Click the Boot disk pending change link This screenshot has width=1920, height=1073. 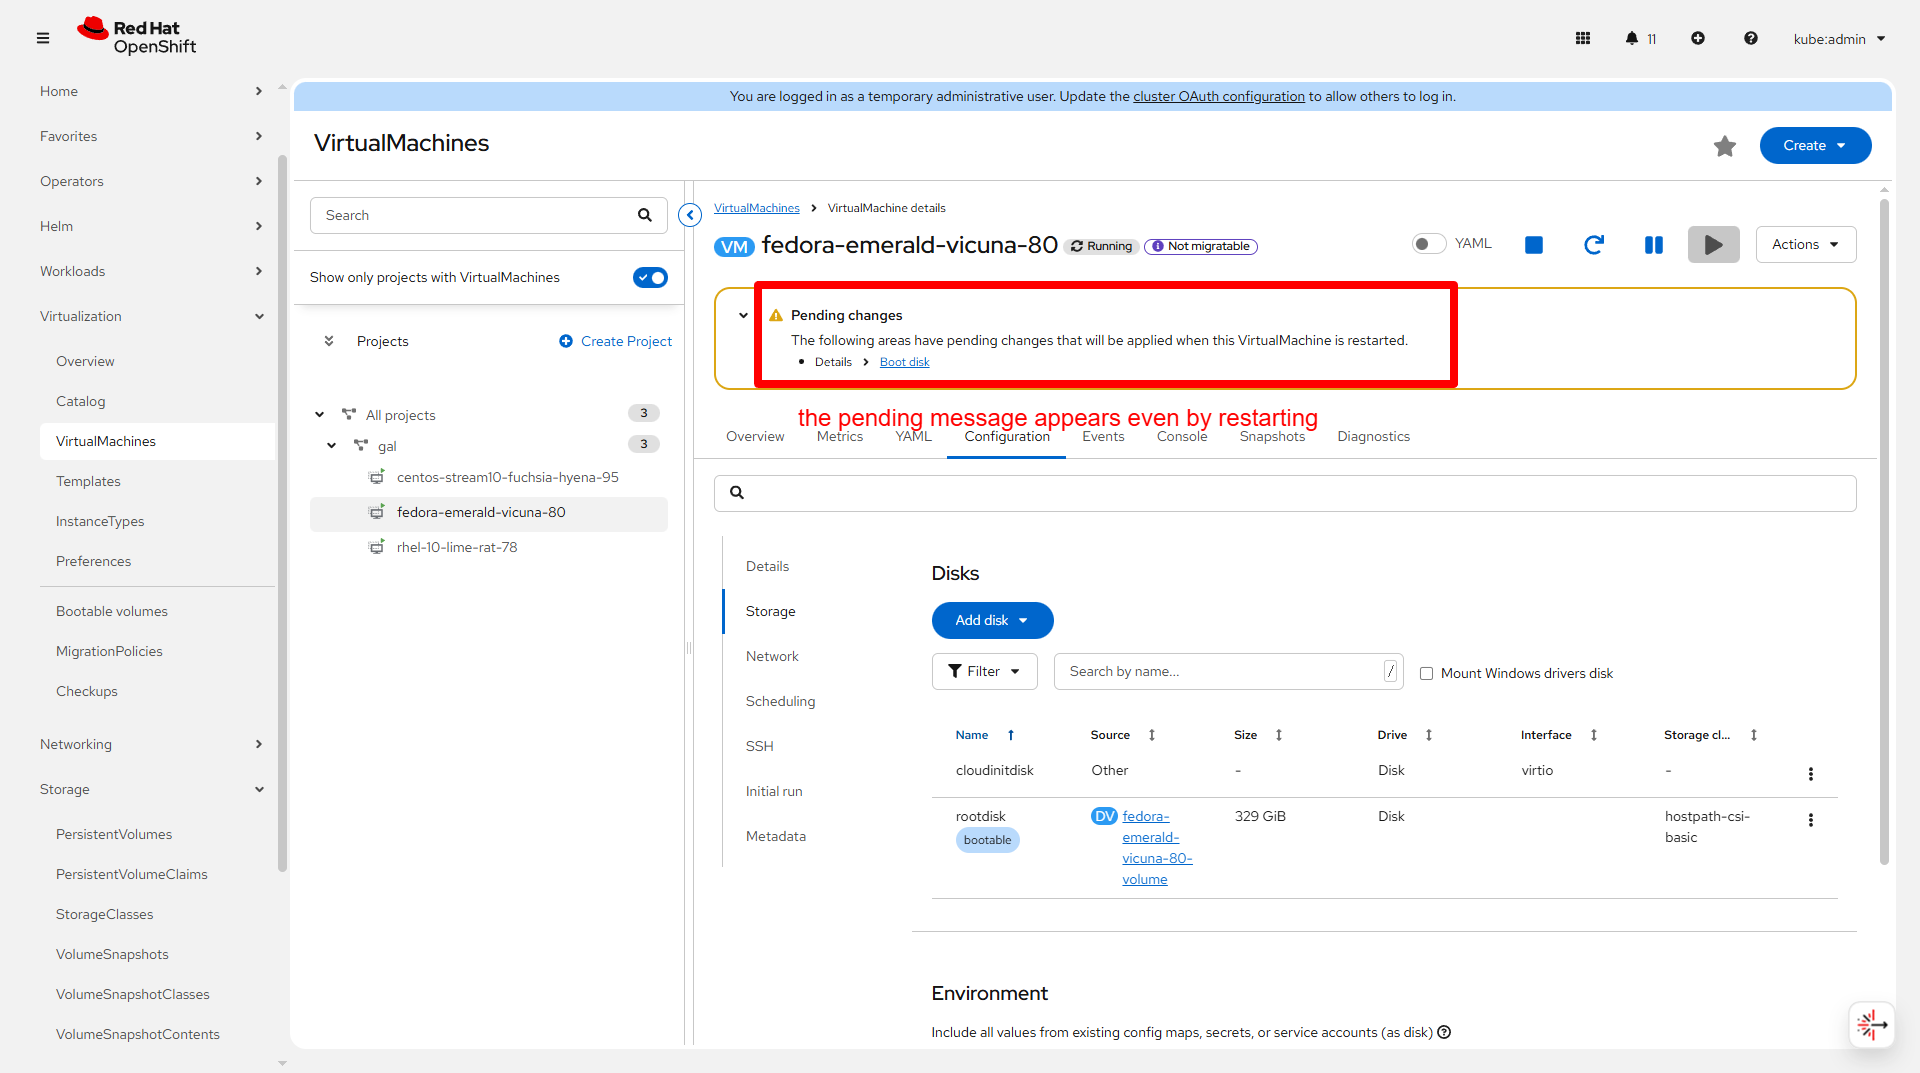[x=904, y=362]
